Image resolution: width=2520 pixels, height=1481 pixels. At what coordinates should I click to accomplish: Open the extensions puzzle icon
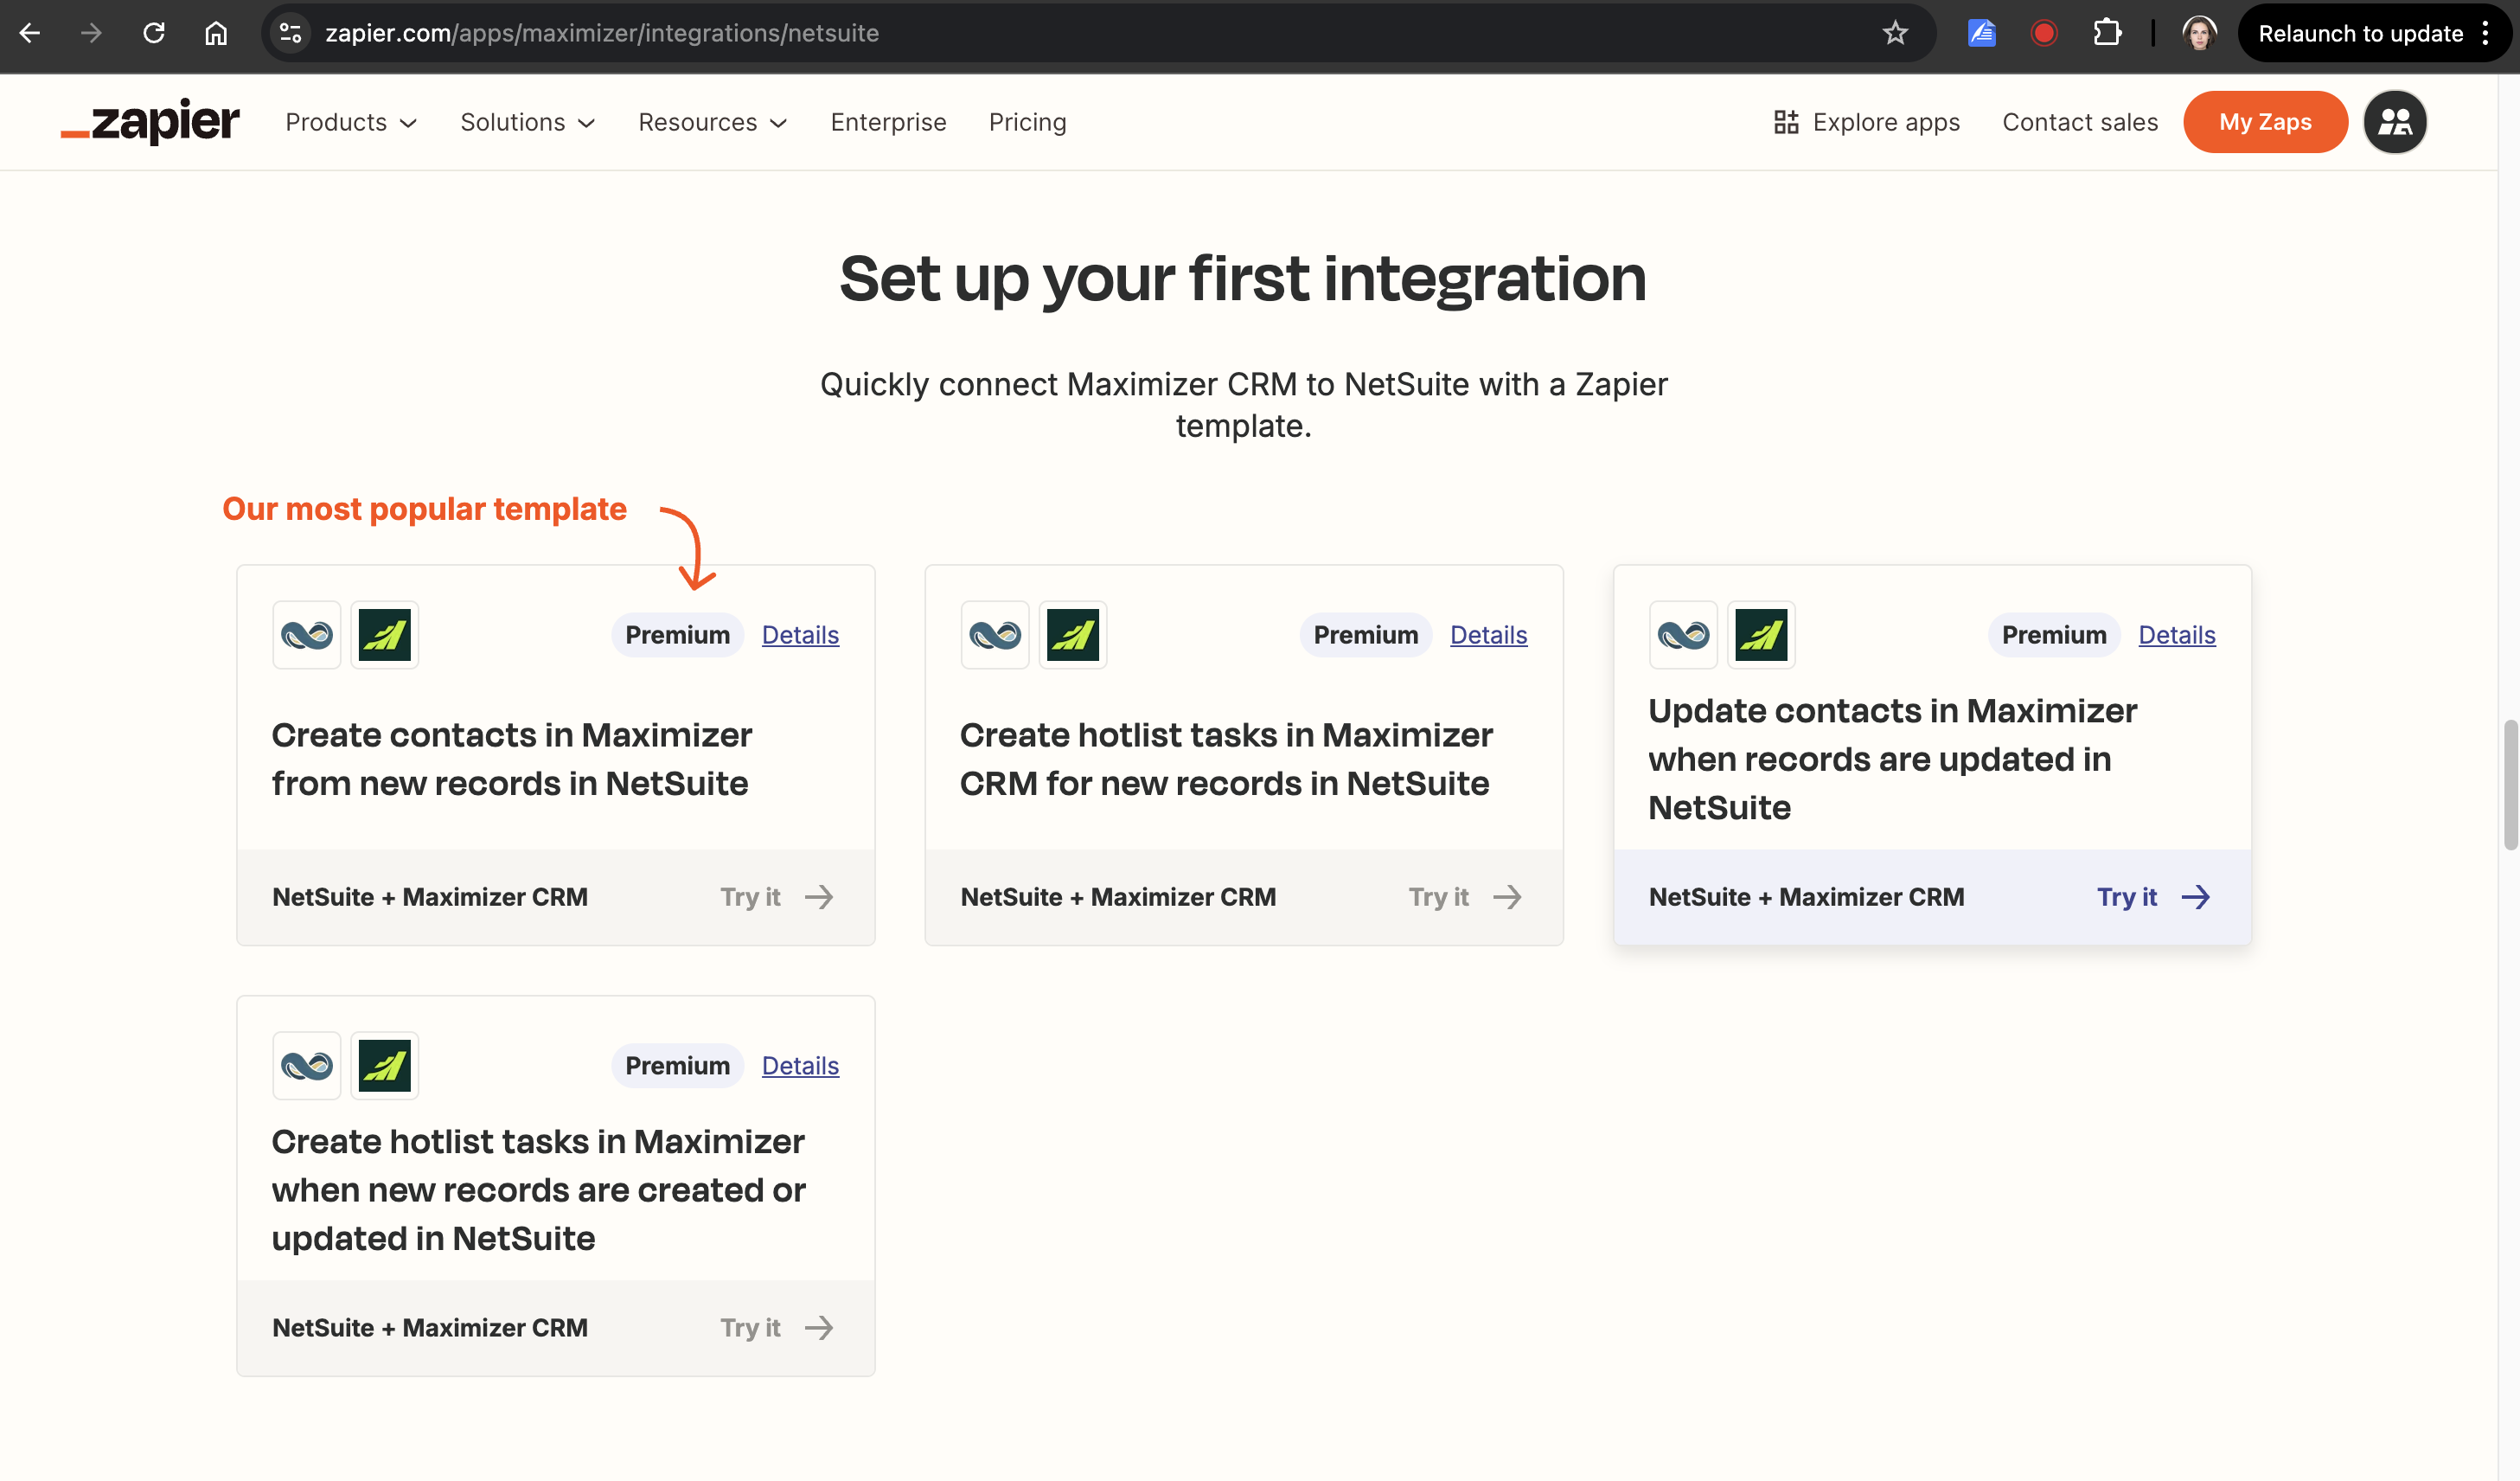coord(2107,33)
